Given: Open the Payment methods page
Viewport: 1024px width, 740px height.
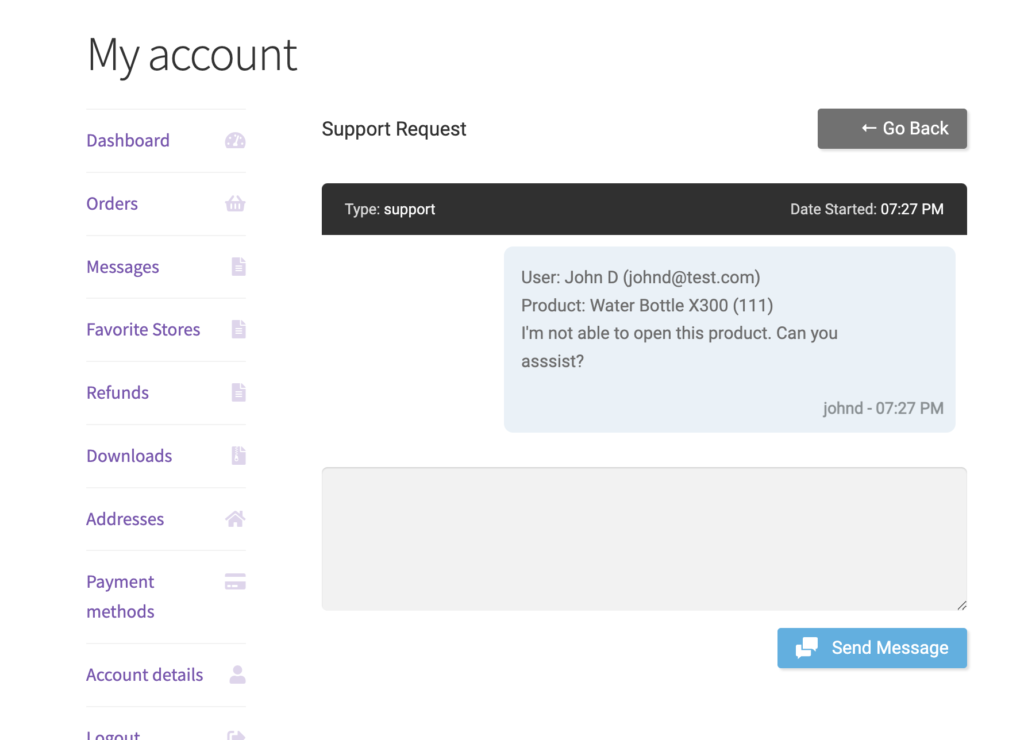Looking at the screenshot, I should coord(120,596).
